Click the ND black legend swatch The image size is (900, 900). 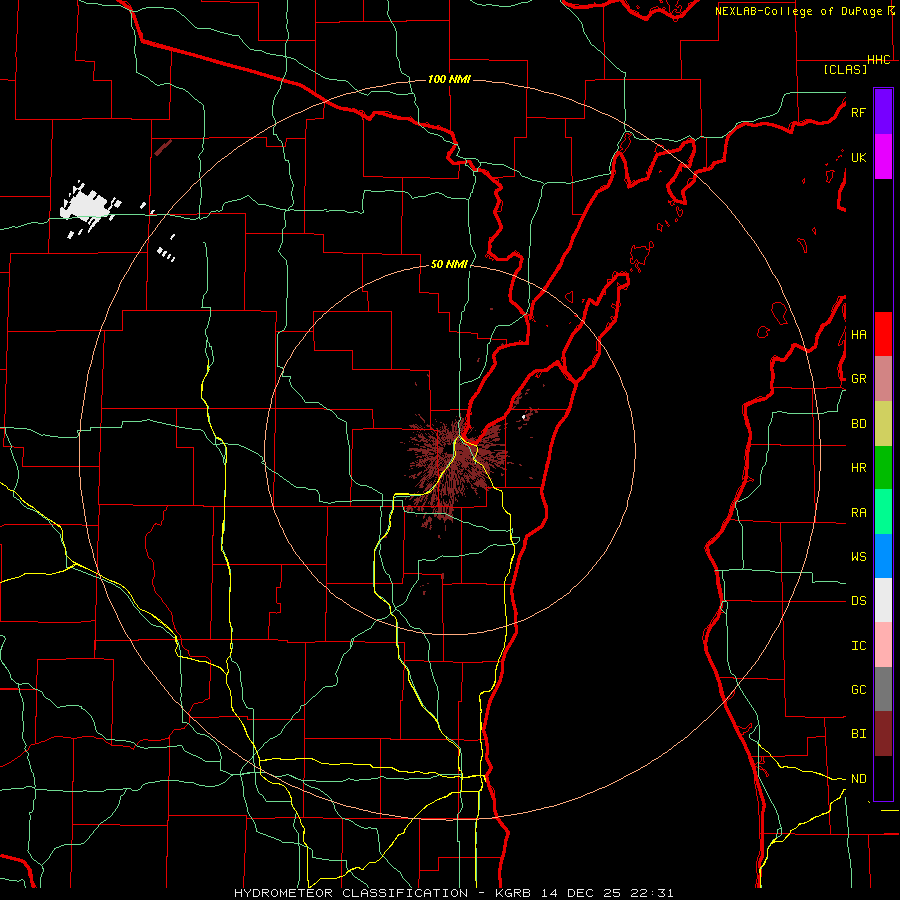click(x=883, y=778)
